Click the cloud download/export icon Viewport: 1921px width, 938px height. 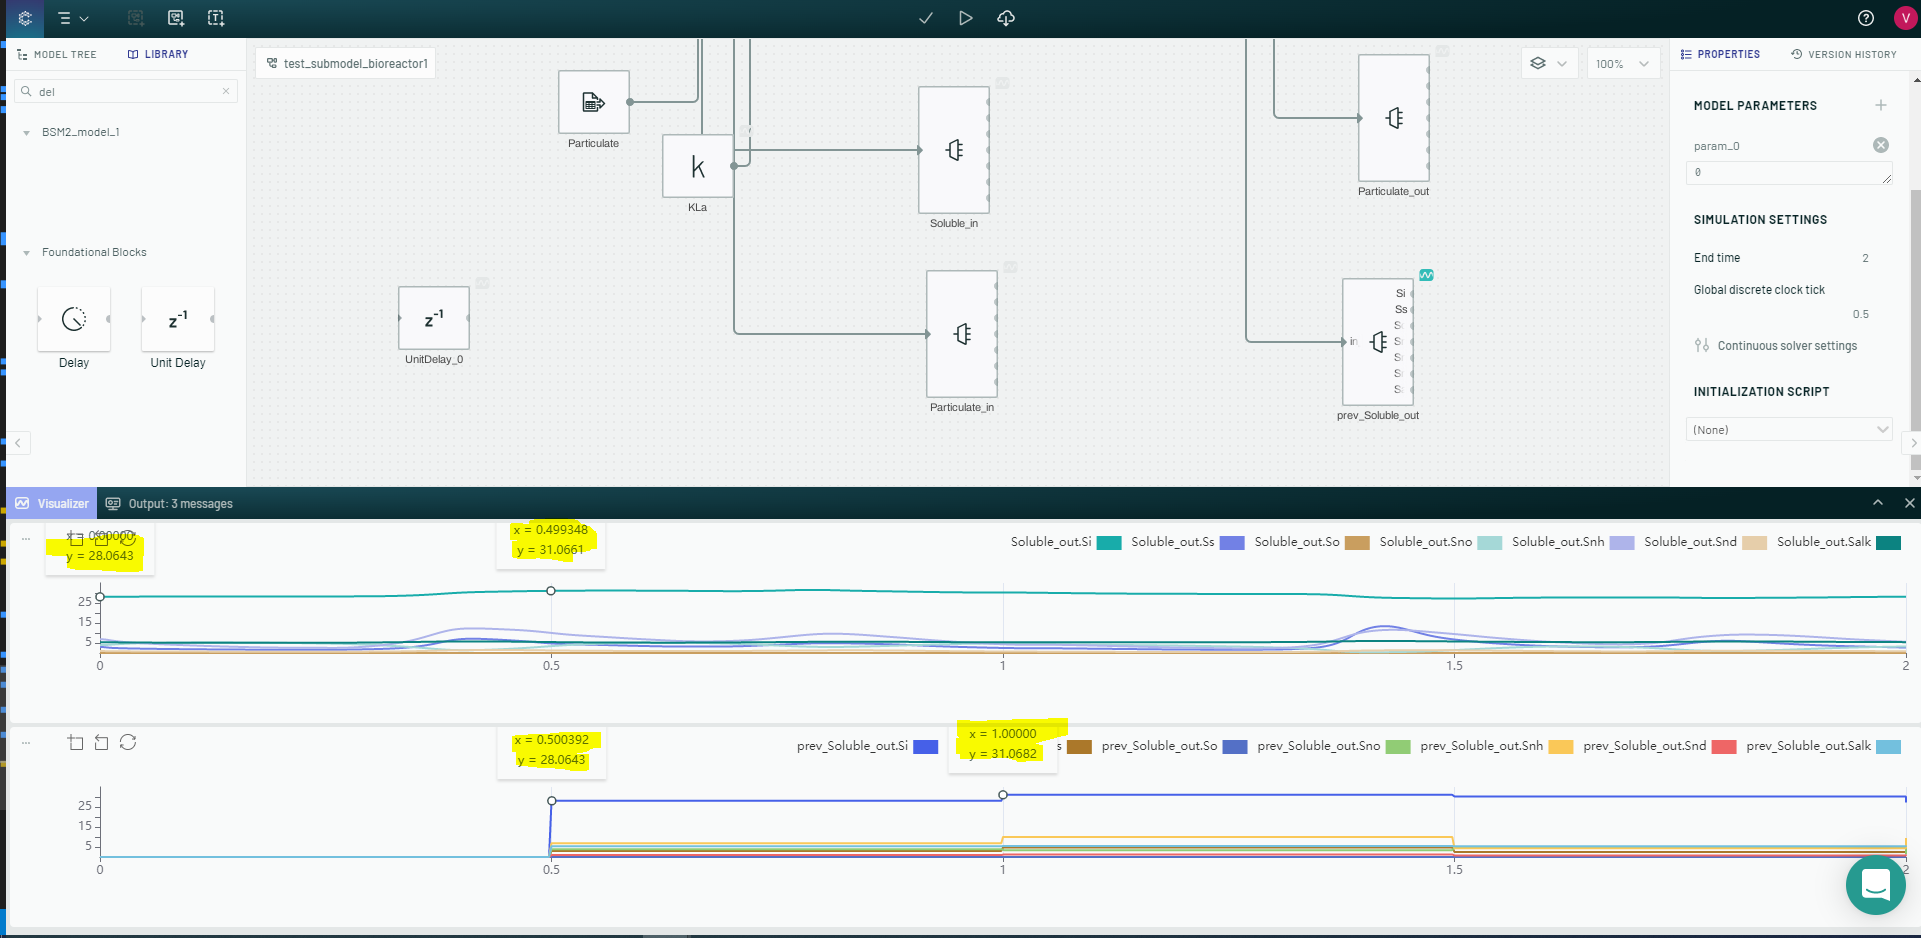(1006, 18)
